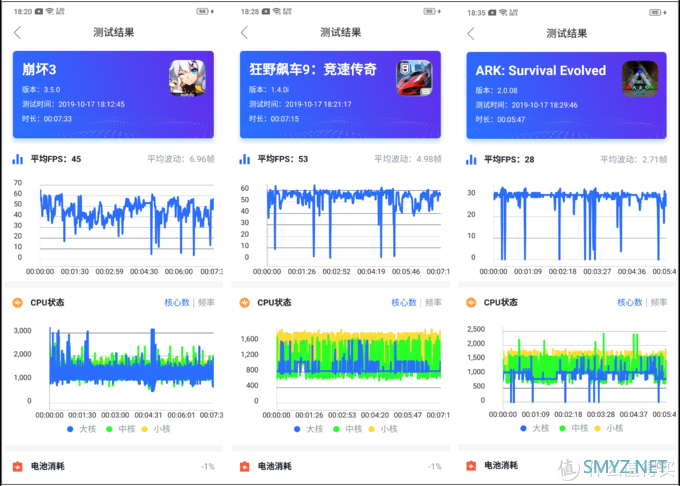Select 核心数 tab in ARK CPU section

coord(630,302)
